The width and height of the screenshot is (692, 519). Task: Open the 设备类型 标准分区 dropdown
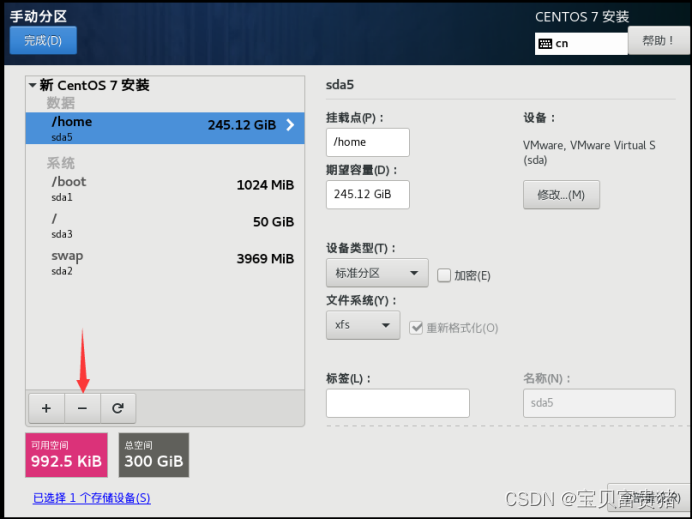377,273
